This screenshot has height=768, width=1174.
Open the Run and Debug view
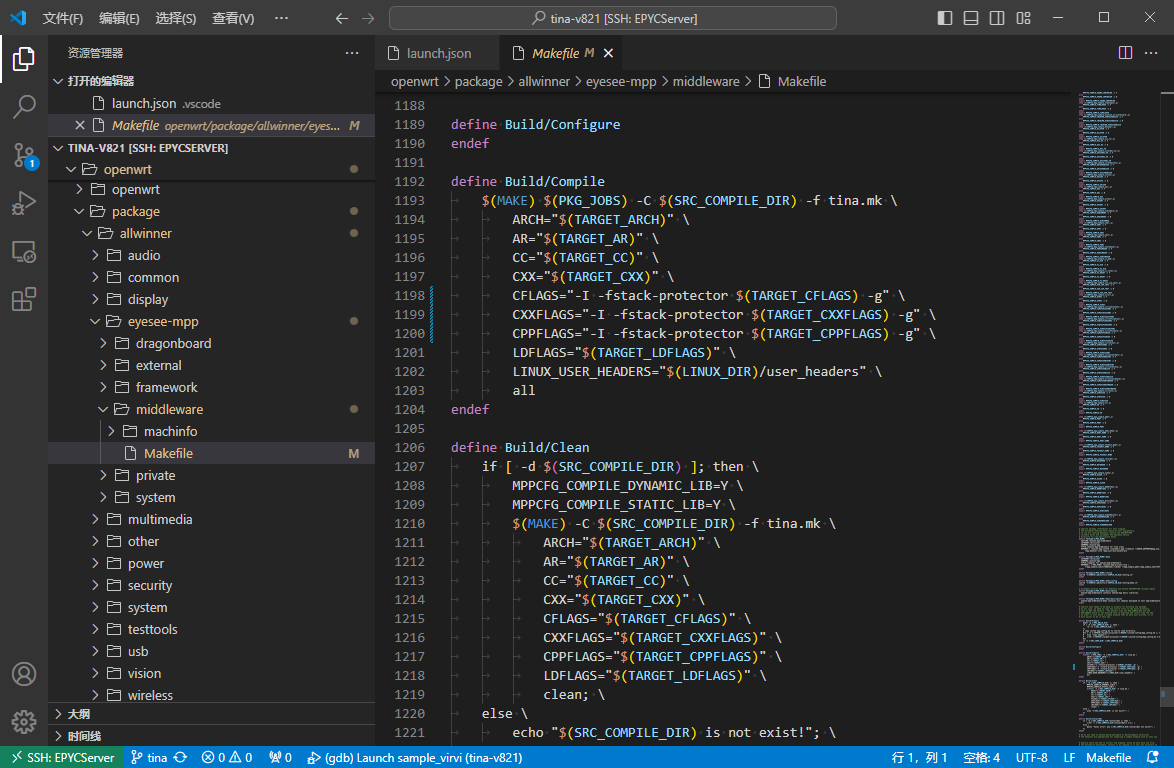pyautogui.click(x=24, y=203)
